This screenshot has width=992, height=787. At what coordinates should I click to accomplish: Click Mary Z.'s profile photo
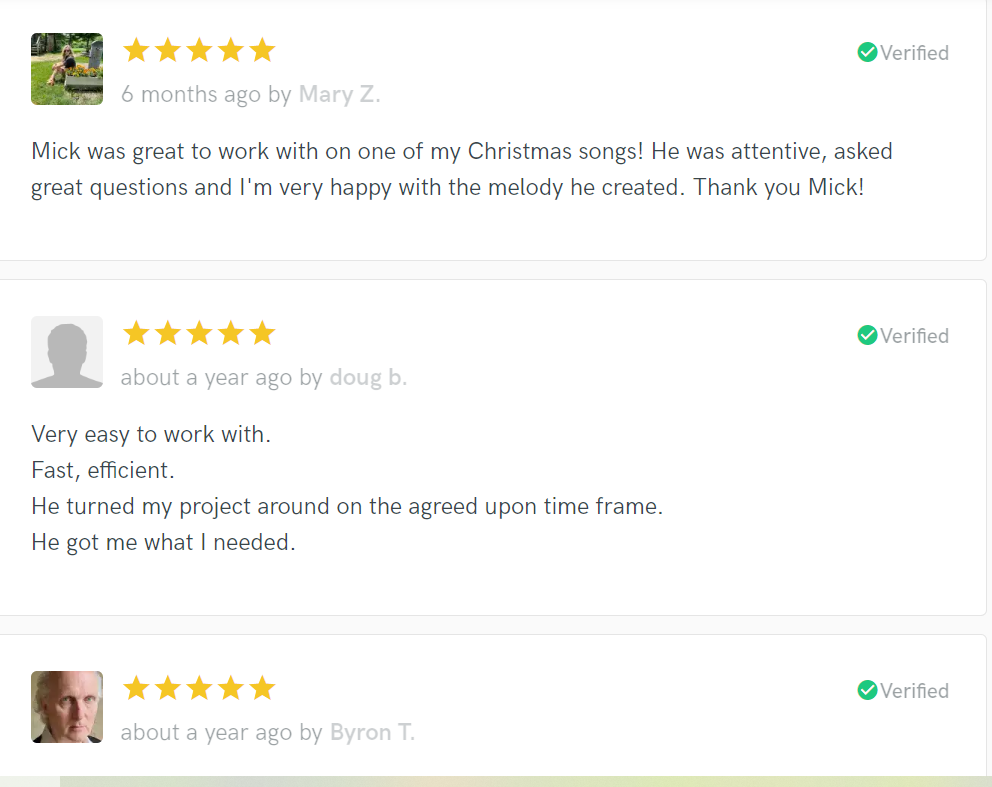[67, 69]
